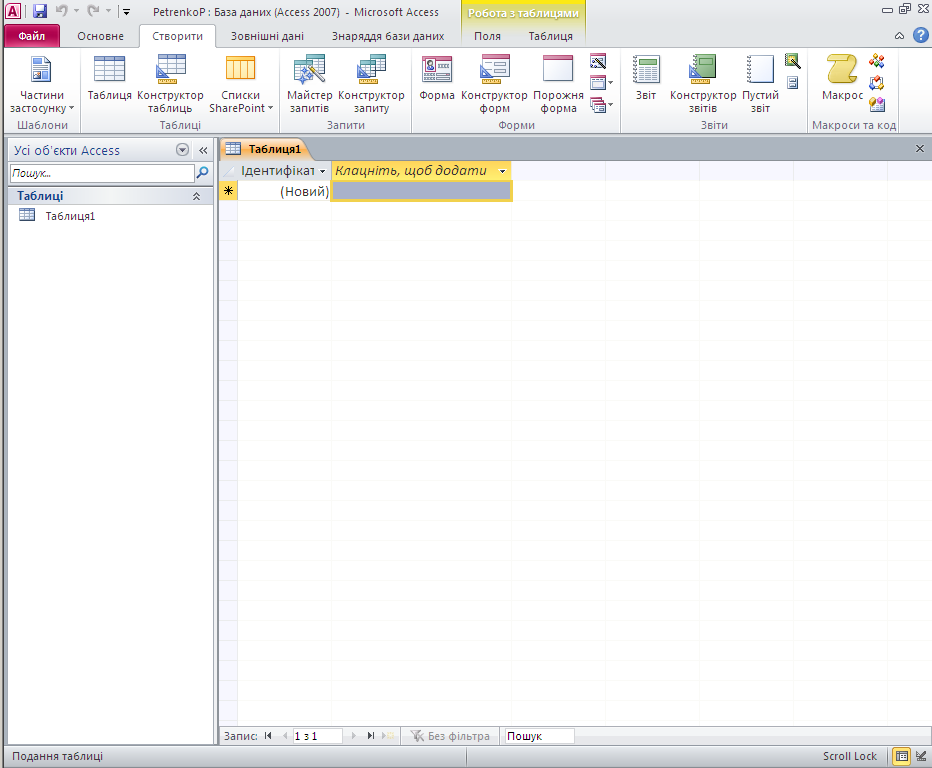Expand the Списки SharePoint dropdown
This screenshot has height=768, width=932.
click(240, 102)
